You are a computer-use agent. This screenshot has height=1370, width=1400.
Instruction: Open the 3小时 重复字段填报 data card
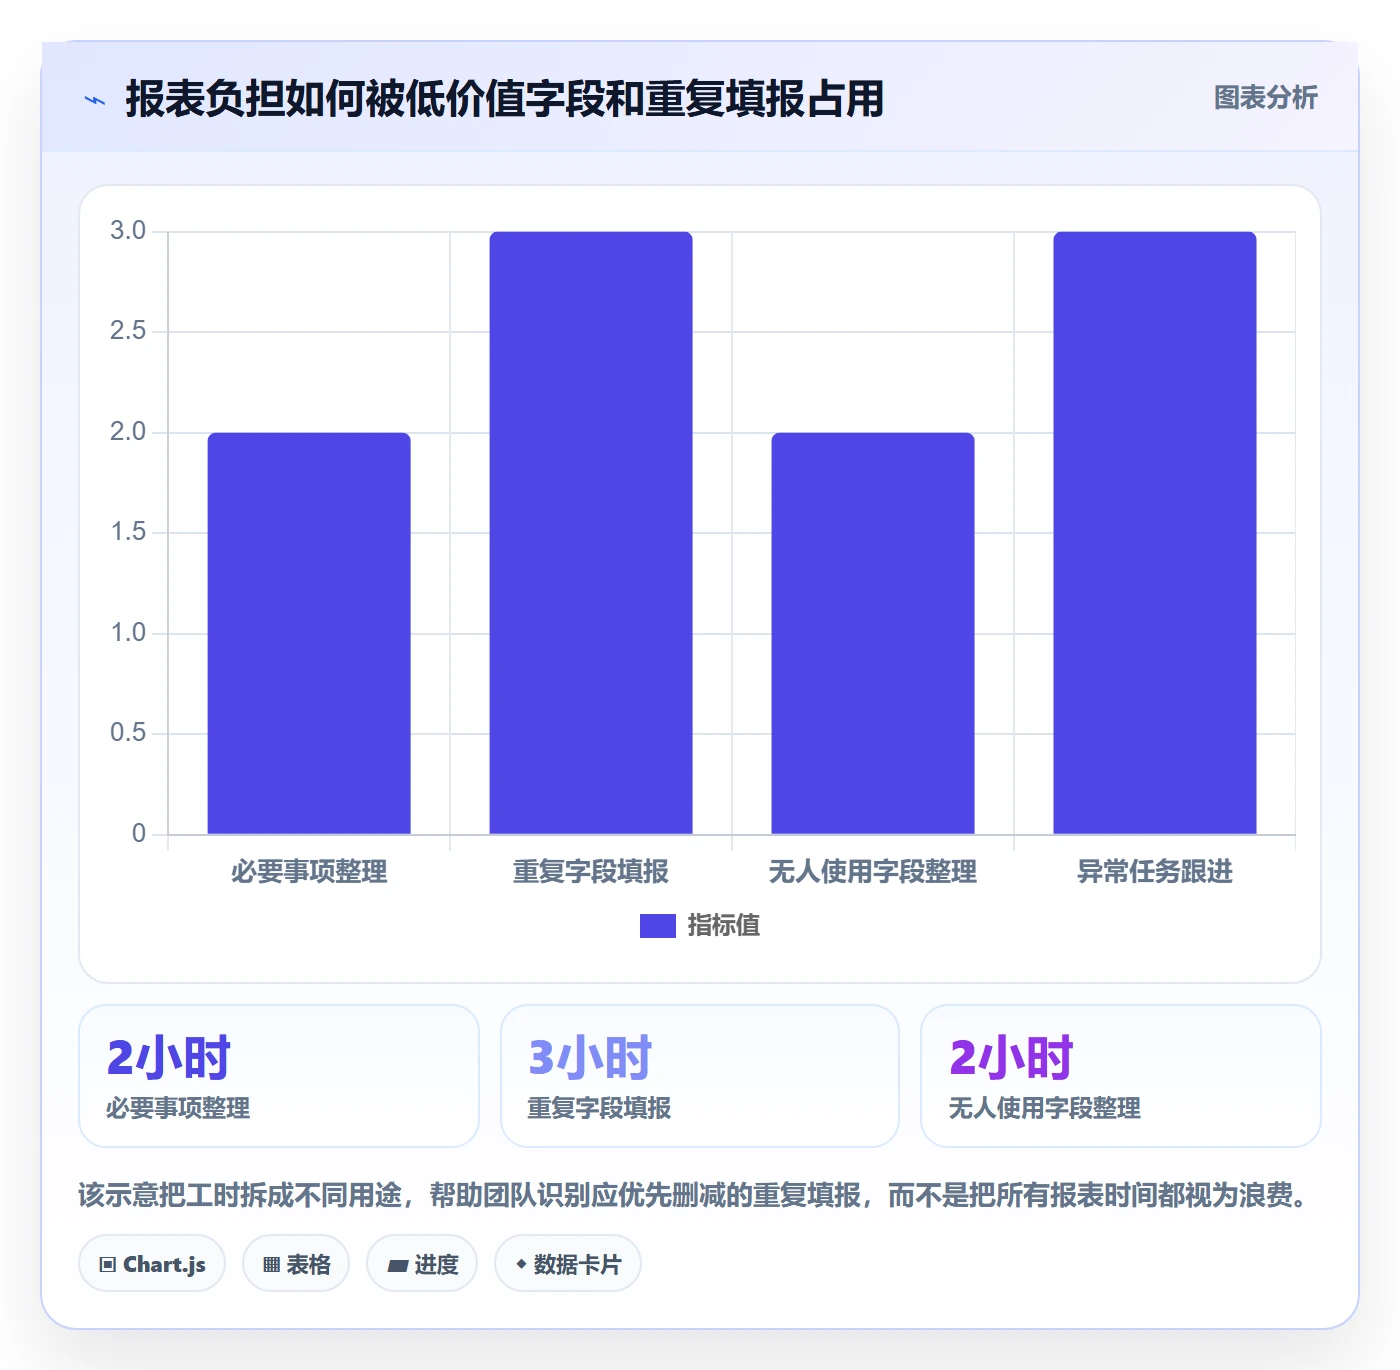pyautogui.click(x=700, y=1076)
